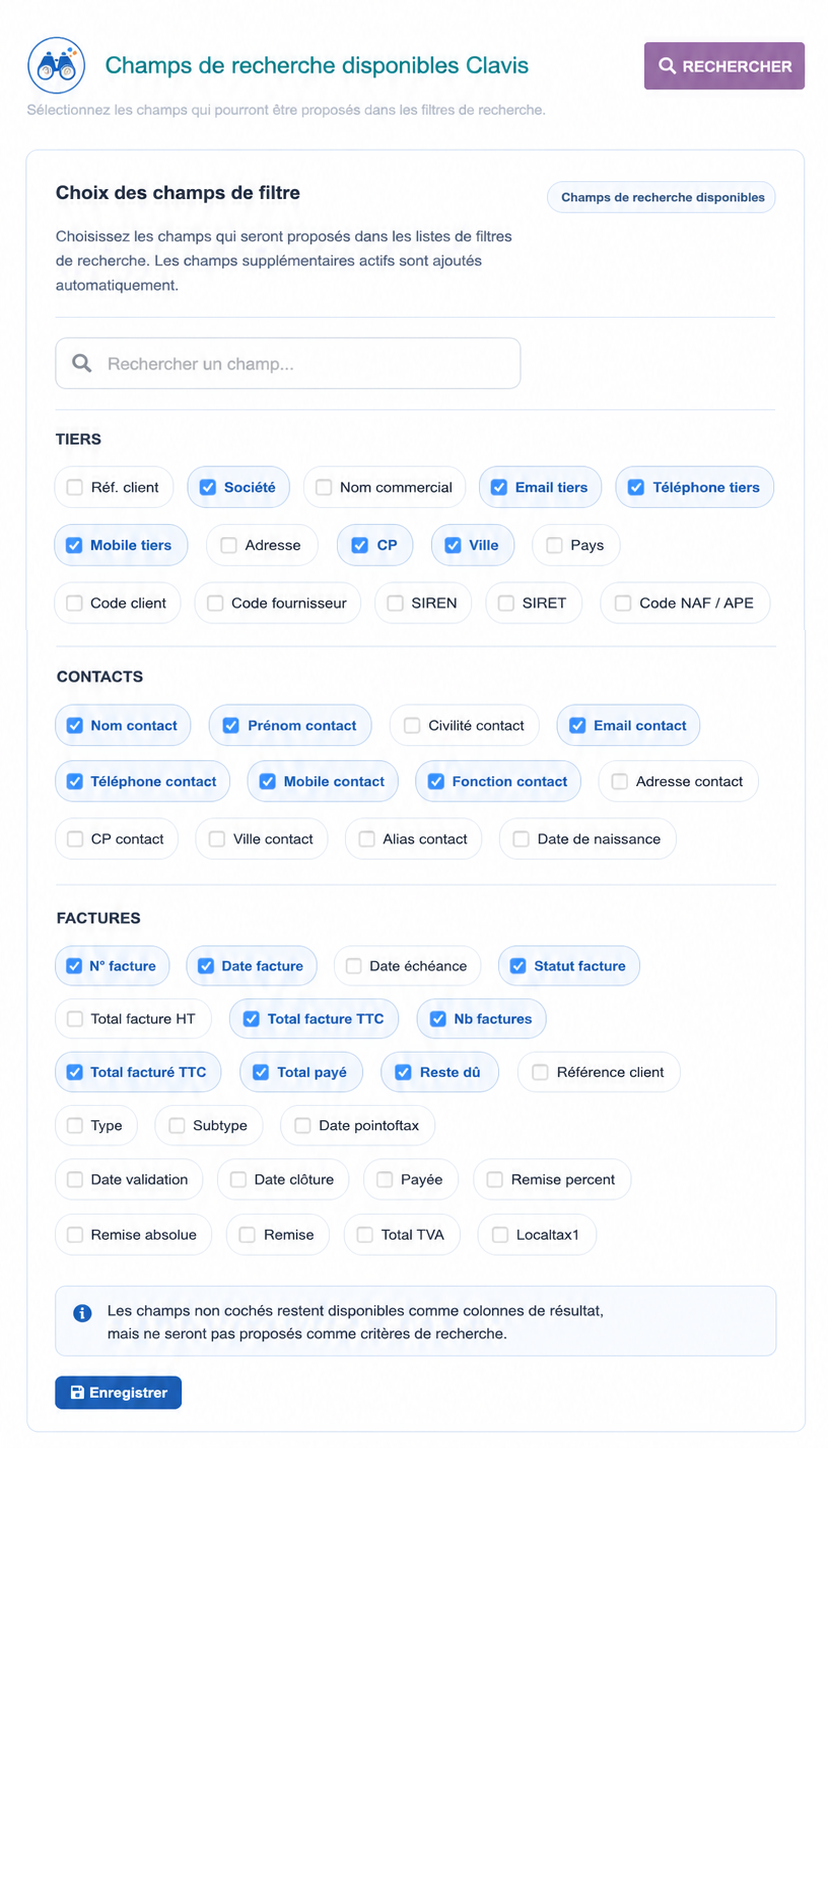Check the Date de naissance field
This screenshot has height=1899, width=828.
pos(521,839)
